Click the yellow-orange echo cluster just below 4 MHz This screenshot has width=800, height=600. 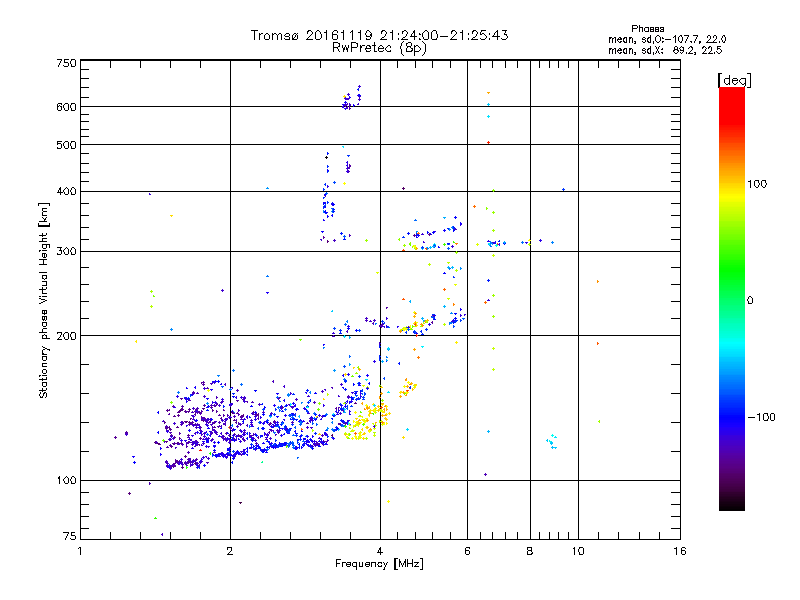[366, 421]
